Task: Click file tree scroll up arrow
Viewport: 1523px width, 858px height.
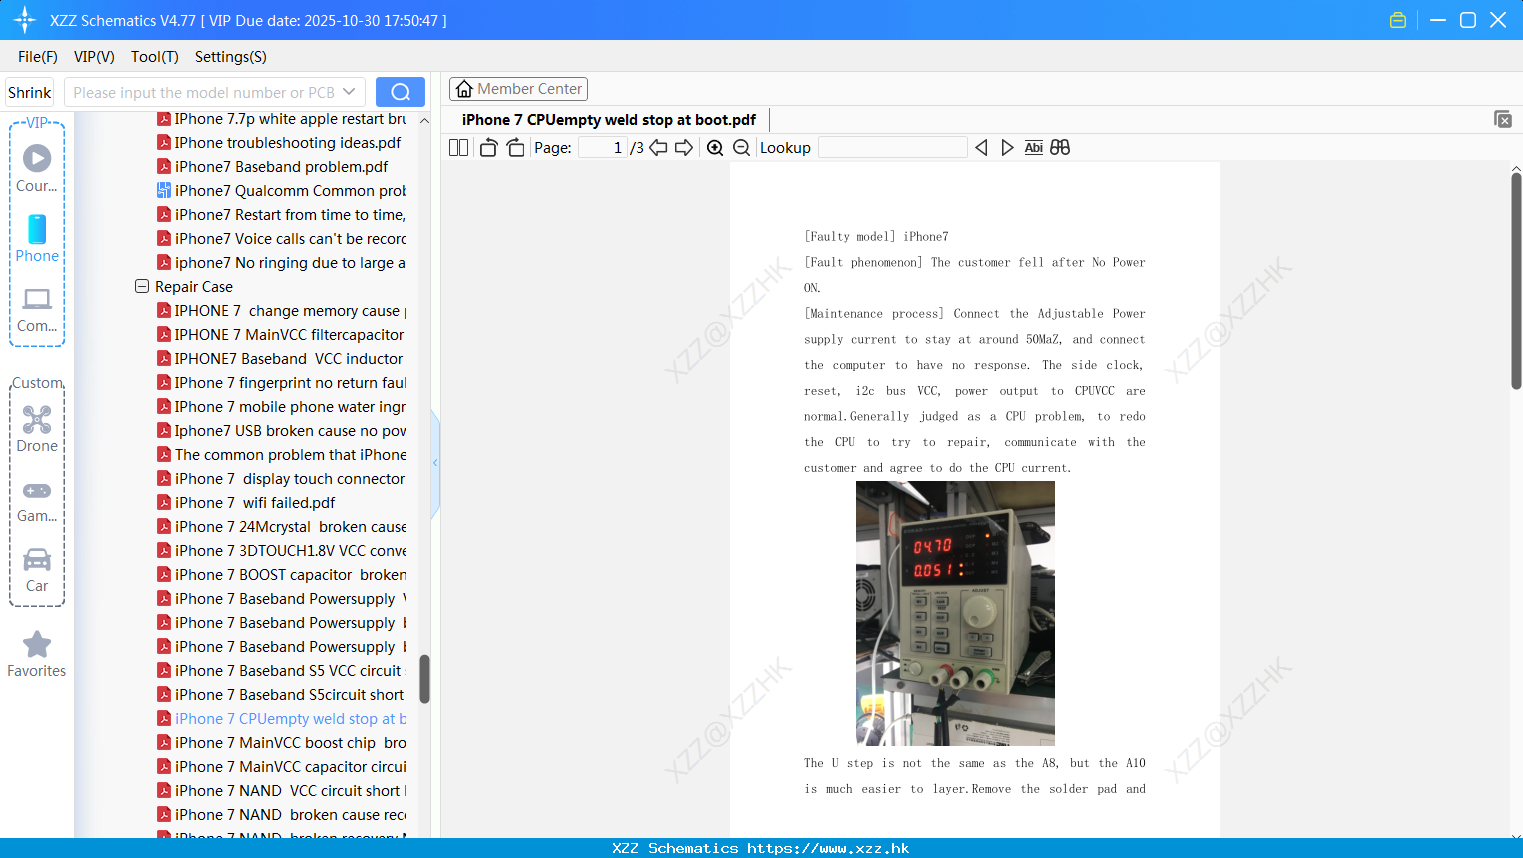Action: 424,120
